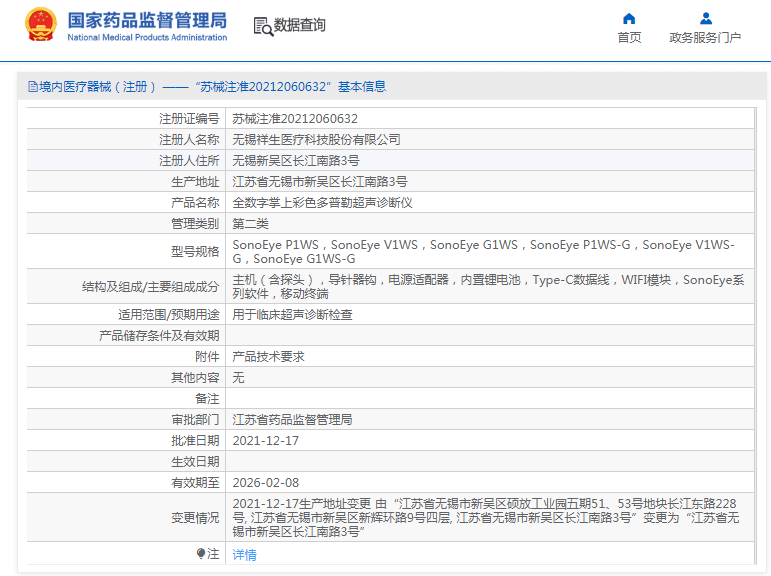Click the 变更情况 row label
Viewport: 771px width, 576px height.
[195, 518]
